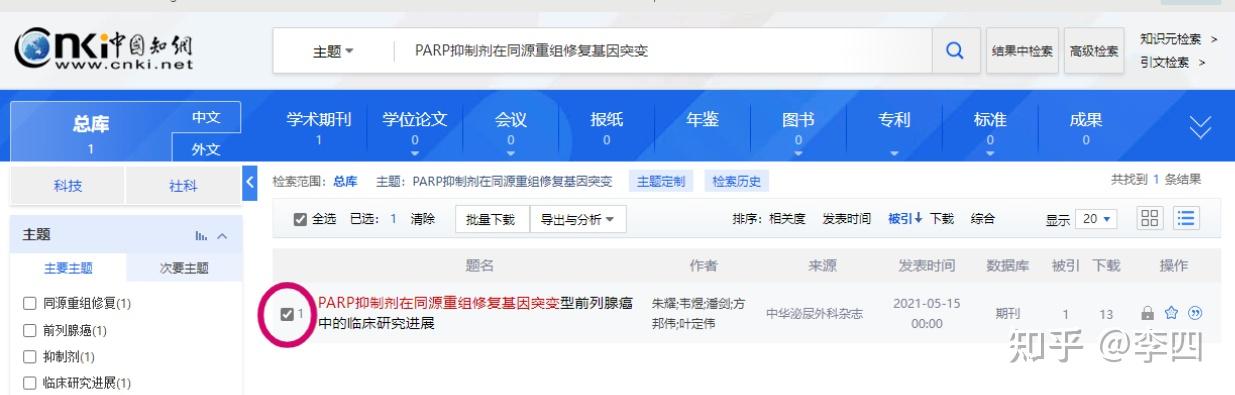Open the 报纸 tab
Screen dimensions: 1235x395
coord(607,127)
